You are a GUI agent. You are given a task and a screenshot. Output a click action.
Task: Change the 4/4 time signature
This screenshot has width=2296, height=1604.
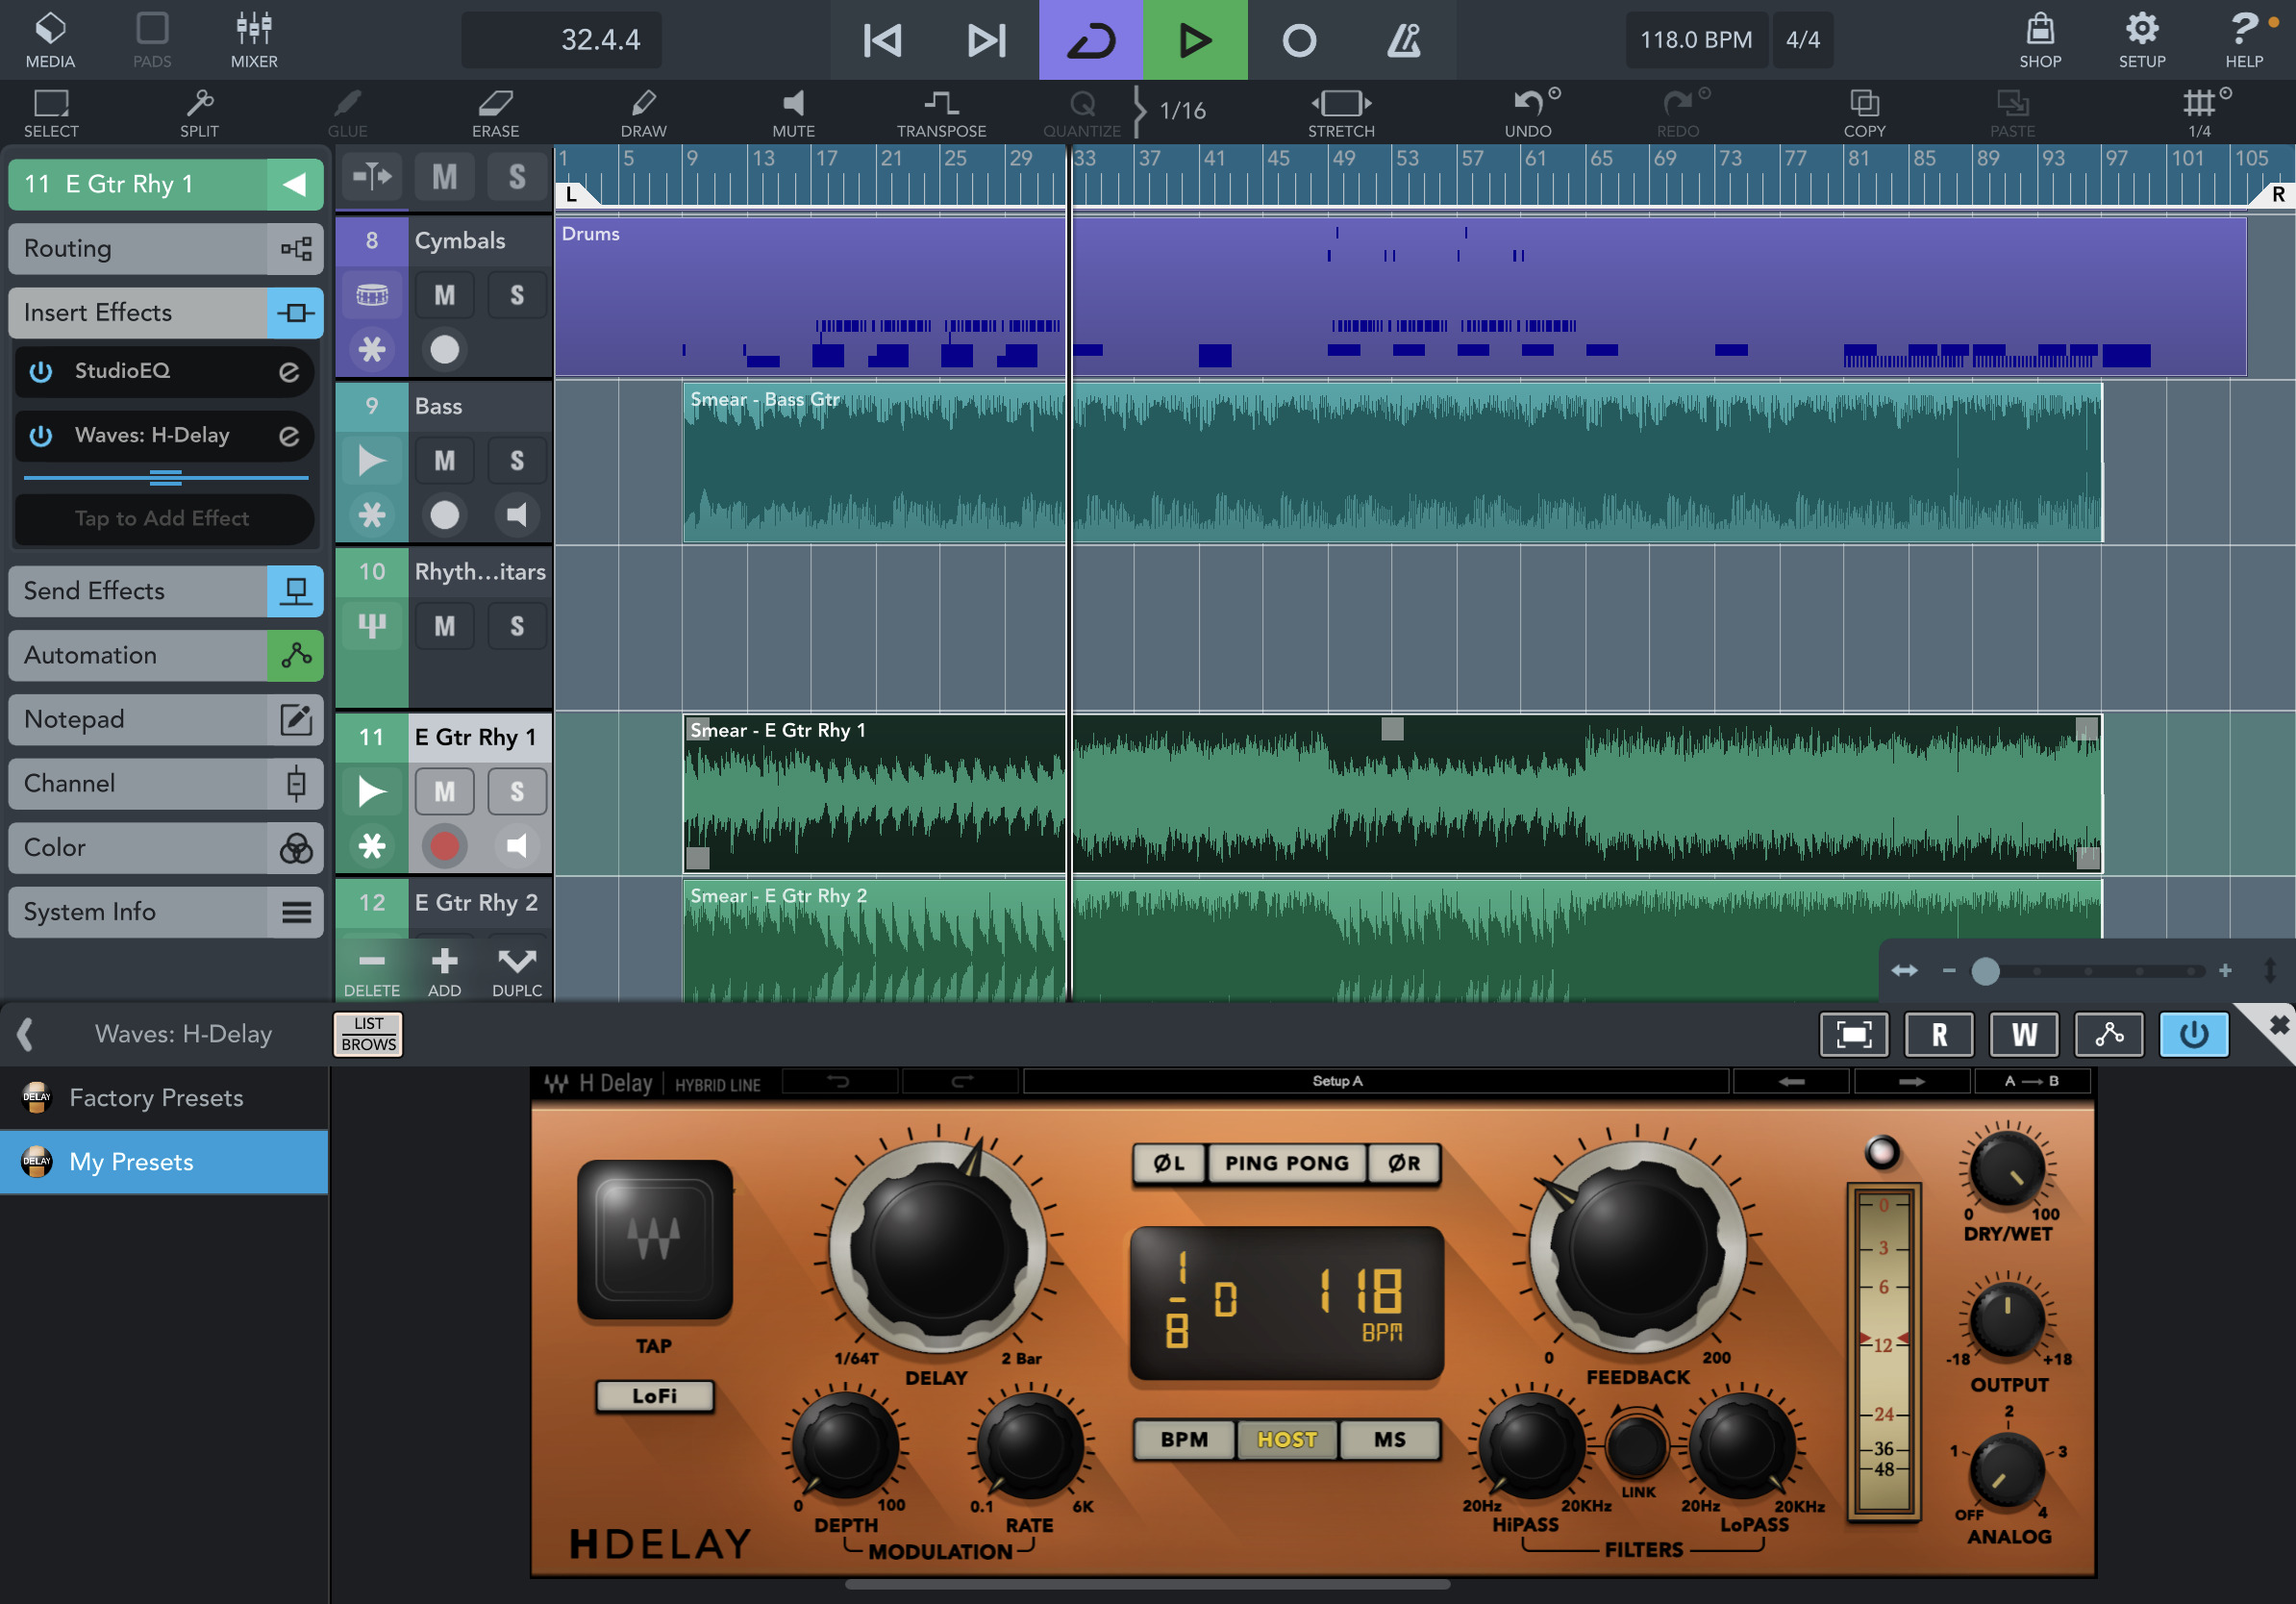point(1803,40)
